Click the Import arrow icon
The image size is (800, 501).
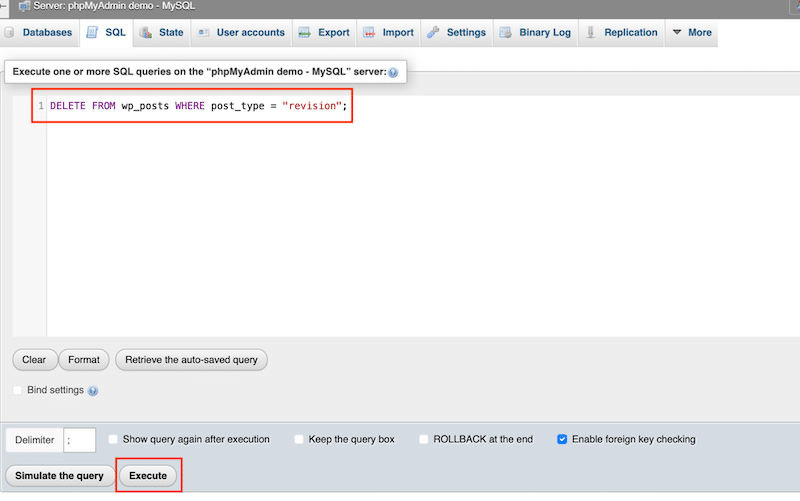pos(369,33)
